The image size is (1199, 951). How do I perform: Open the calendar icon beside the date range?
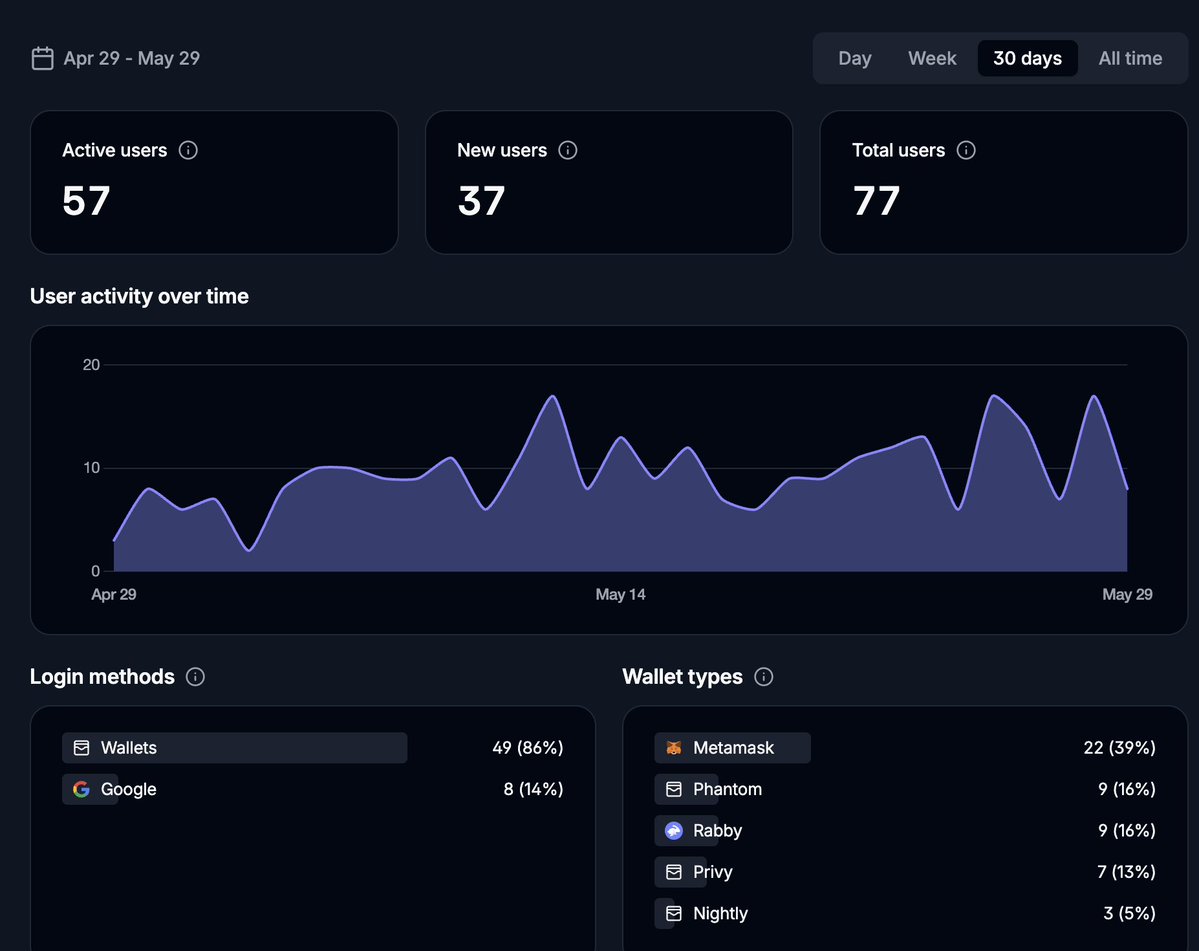42,58
